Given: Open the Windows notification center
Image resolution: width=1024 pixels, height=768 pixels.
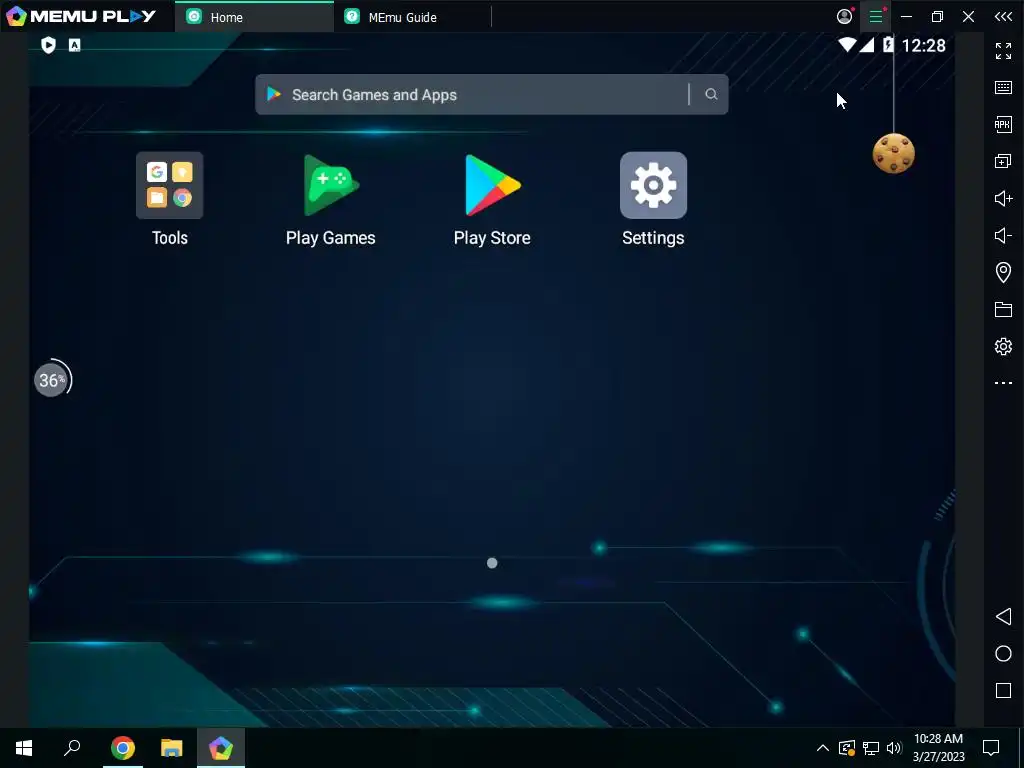Looking at the screenshot, I should click(991, 748).
